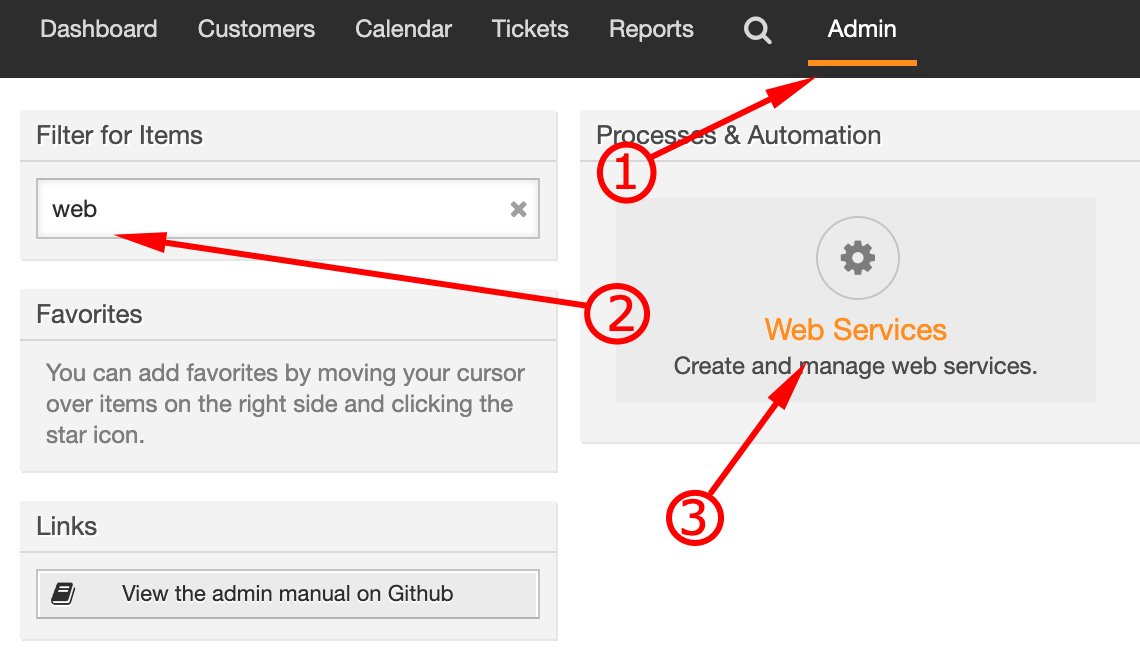The width and height of the screenshot is (1140, 664).
Task: Clear the filter using the x icon
Action: pyautogui.click(x=518, y=208)
